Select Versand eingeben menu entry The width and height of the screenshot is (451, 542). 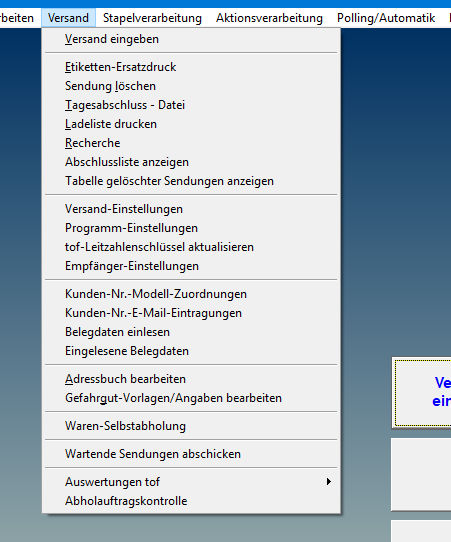[191, 39]
